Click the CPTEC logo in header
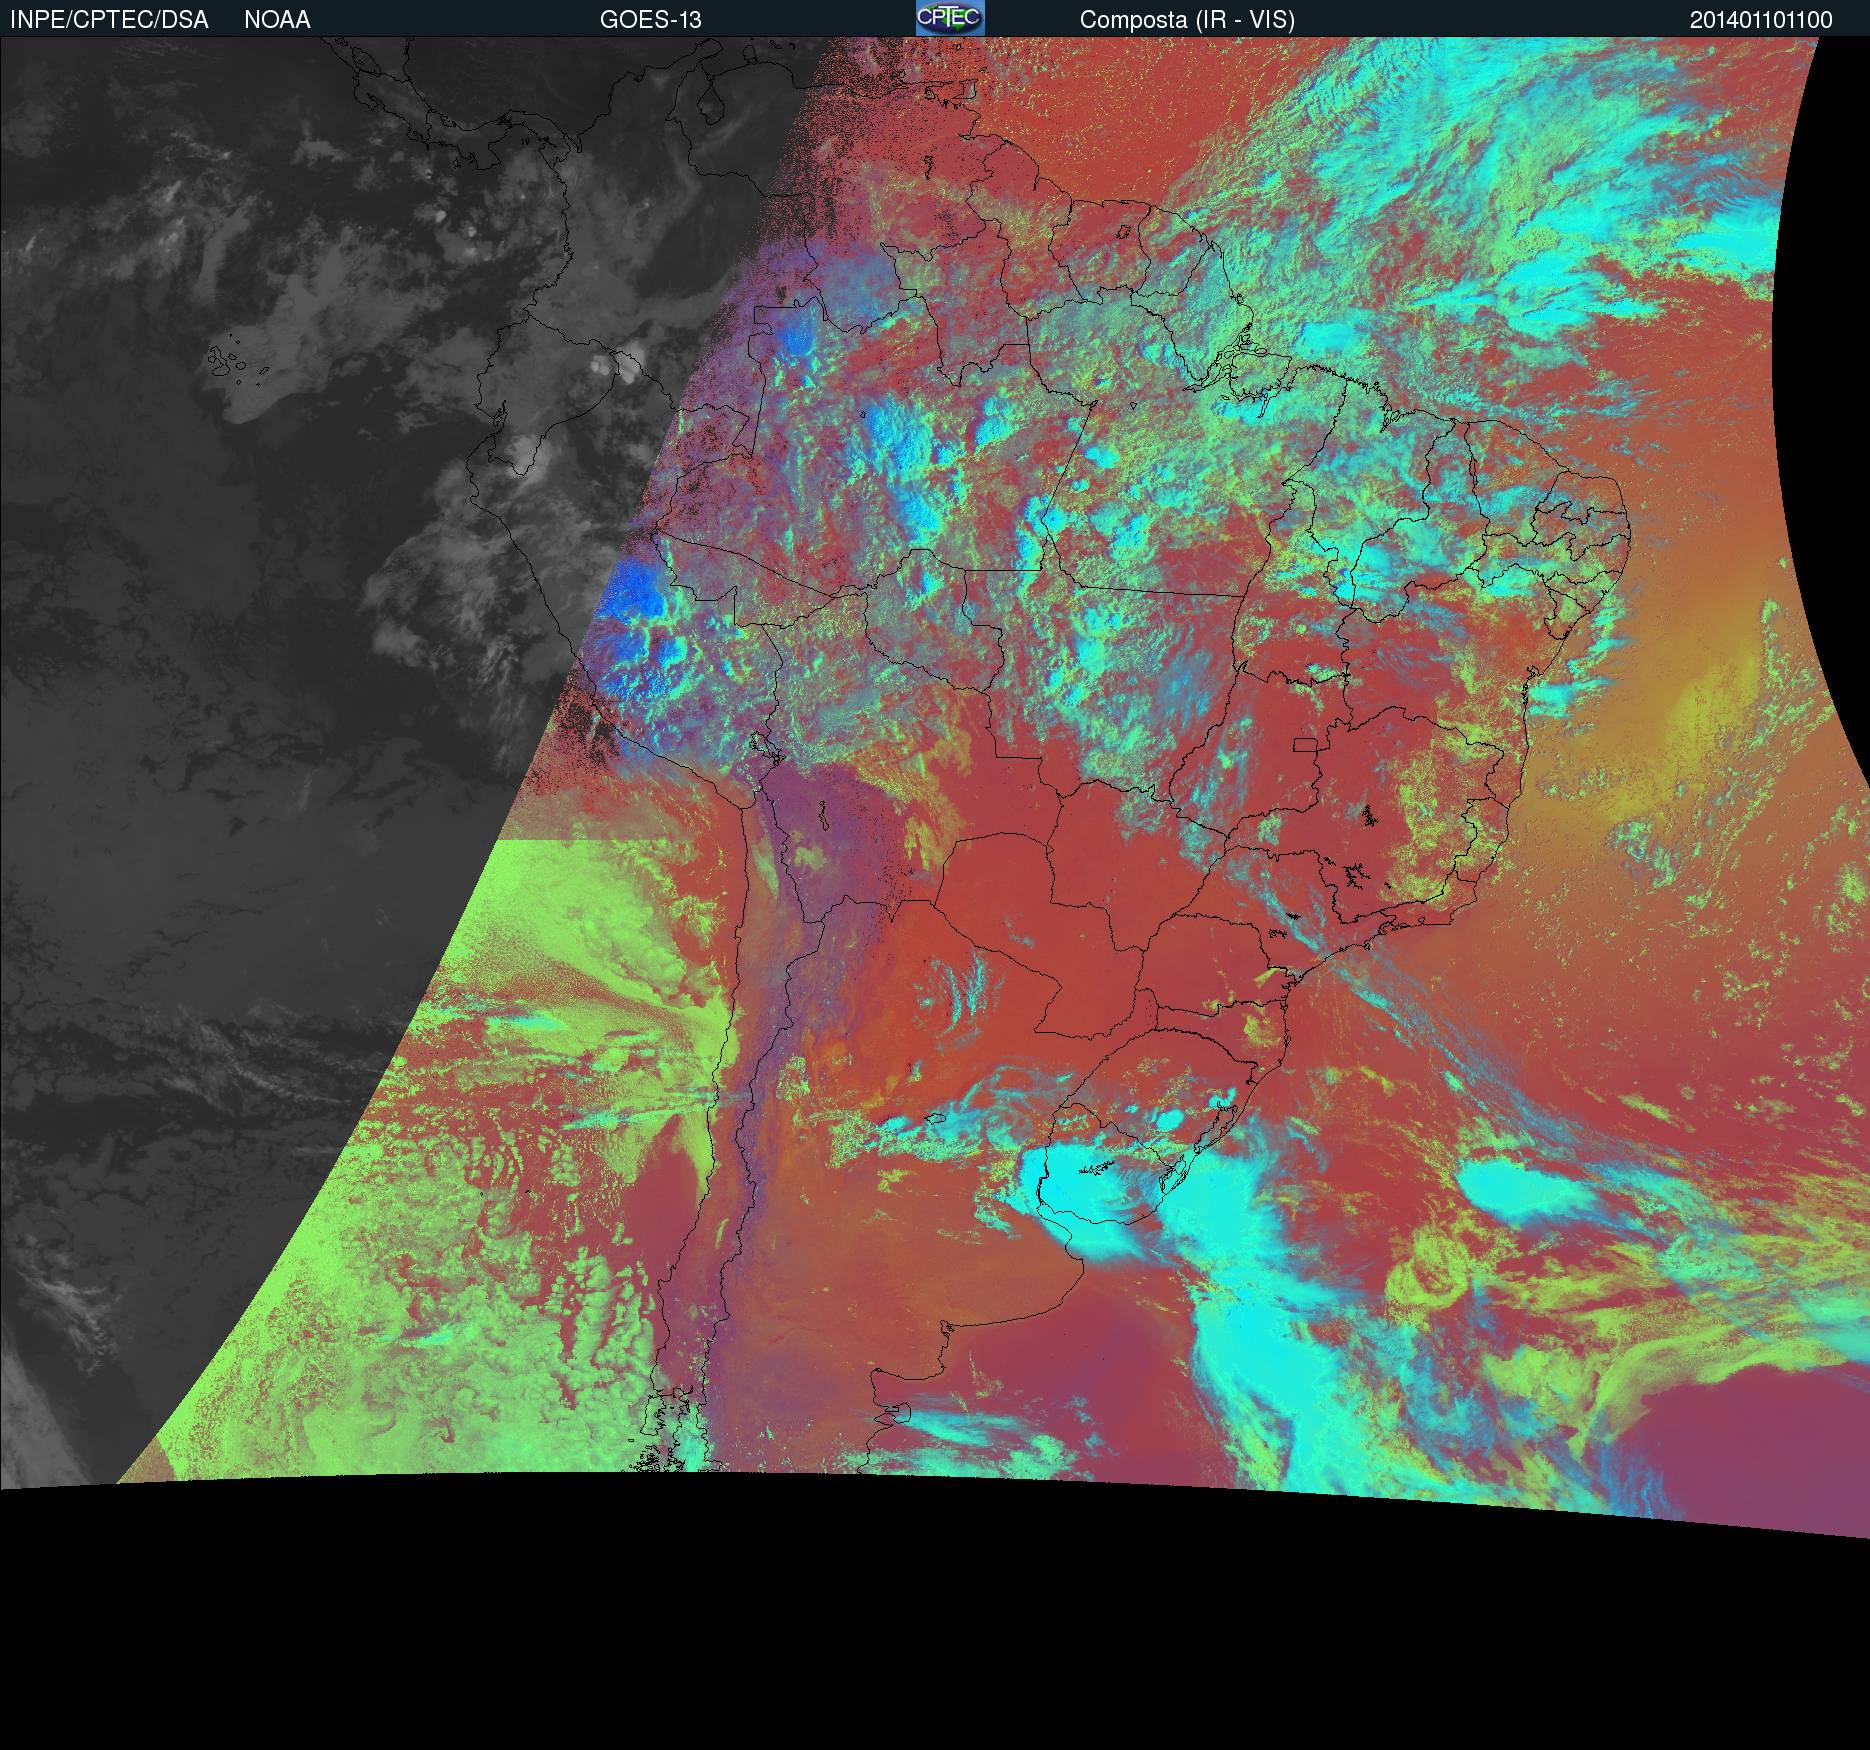Image resolution: width=1870 pixels, height=1750 pixels. pos(950,18)
